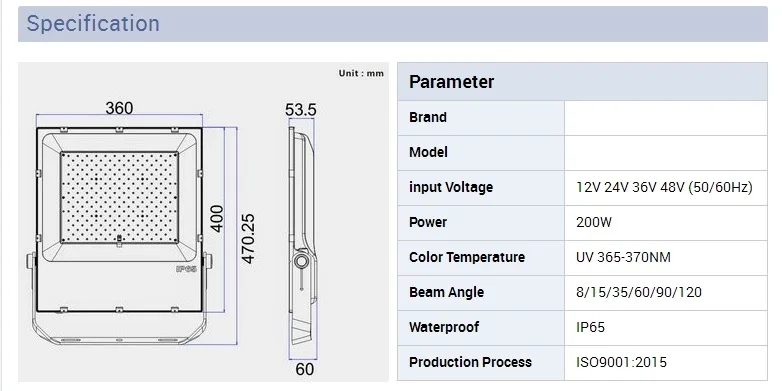Viewport: 782px width, 391px height.
Task: Select the Parameter table header
Action: 582,82
